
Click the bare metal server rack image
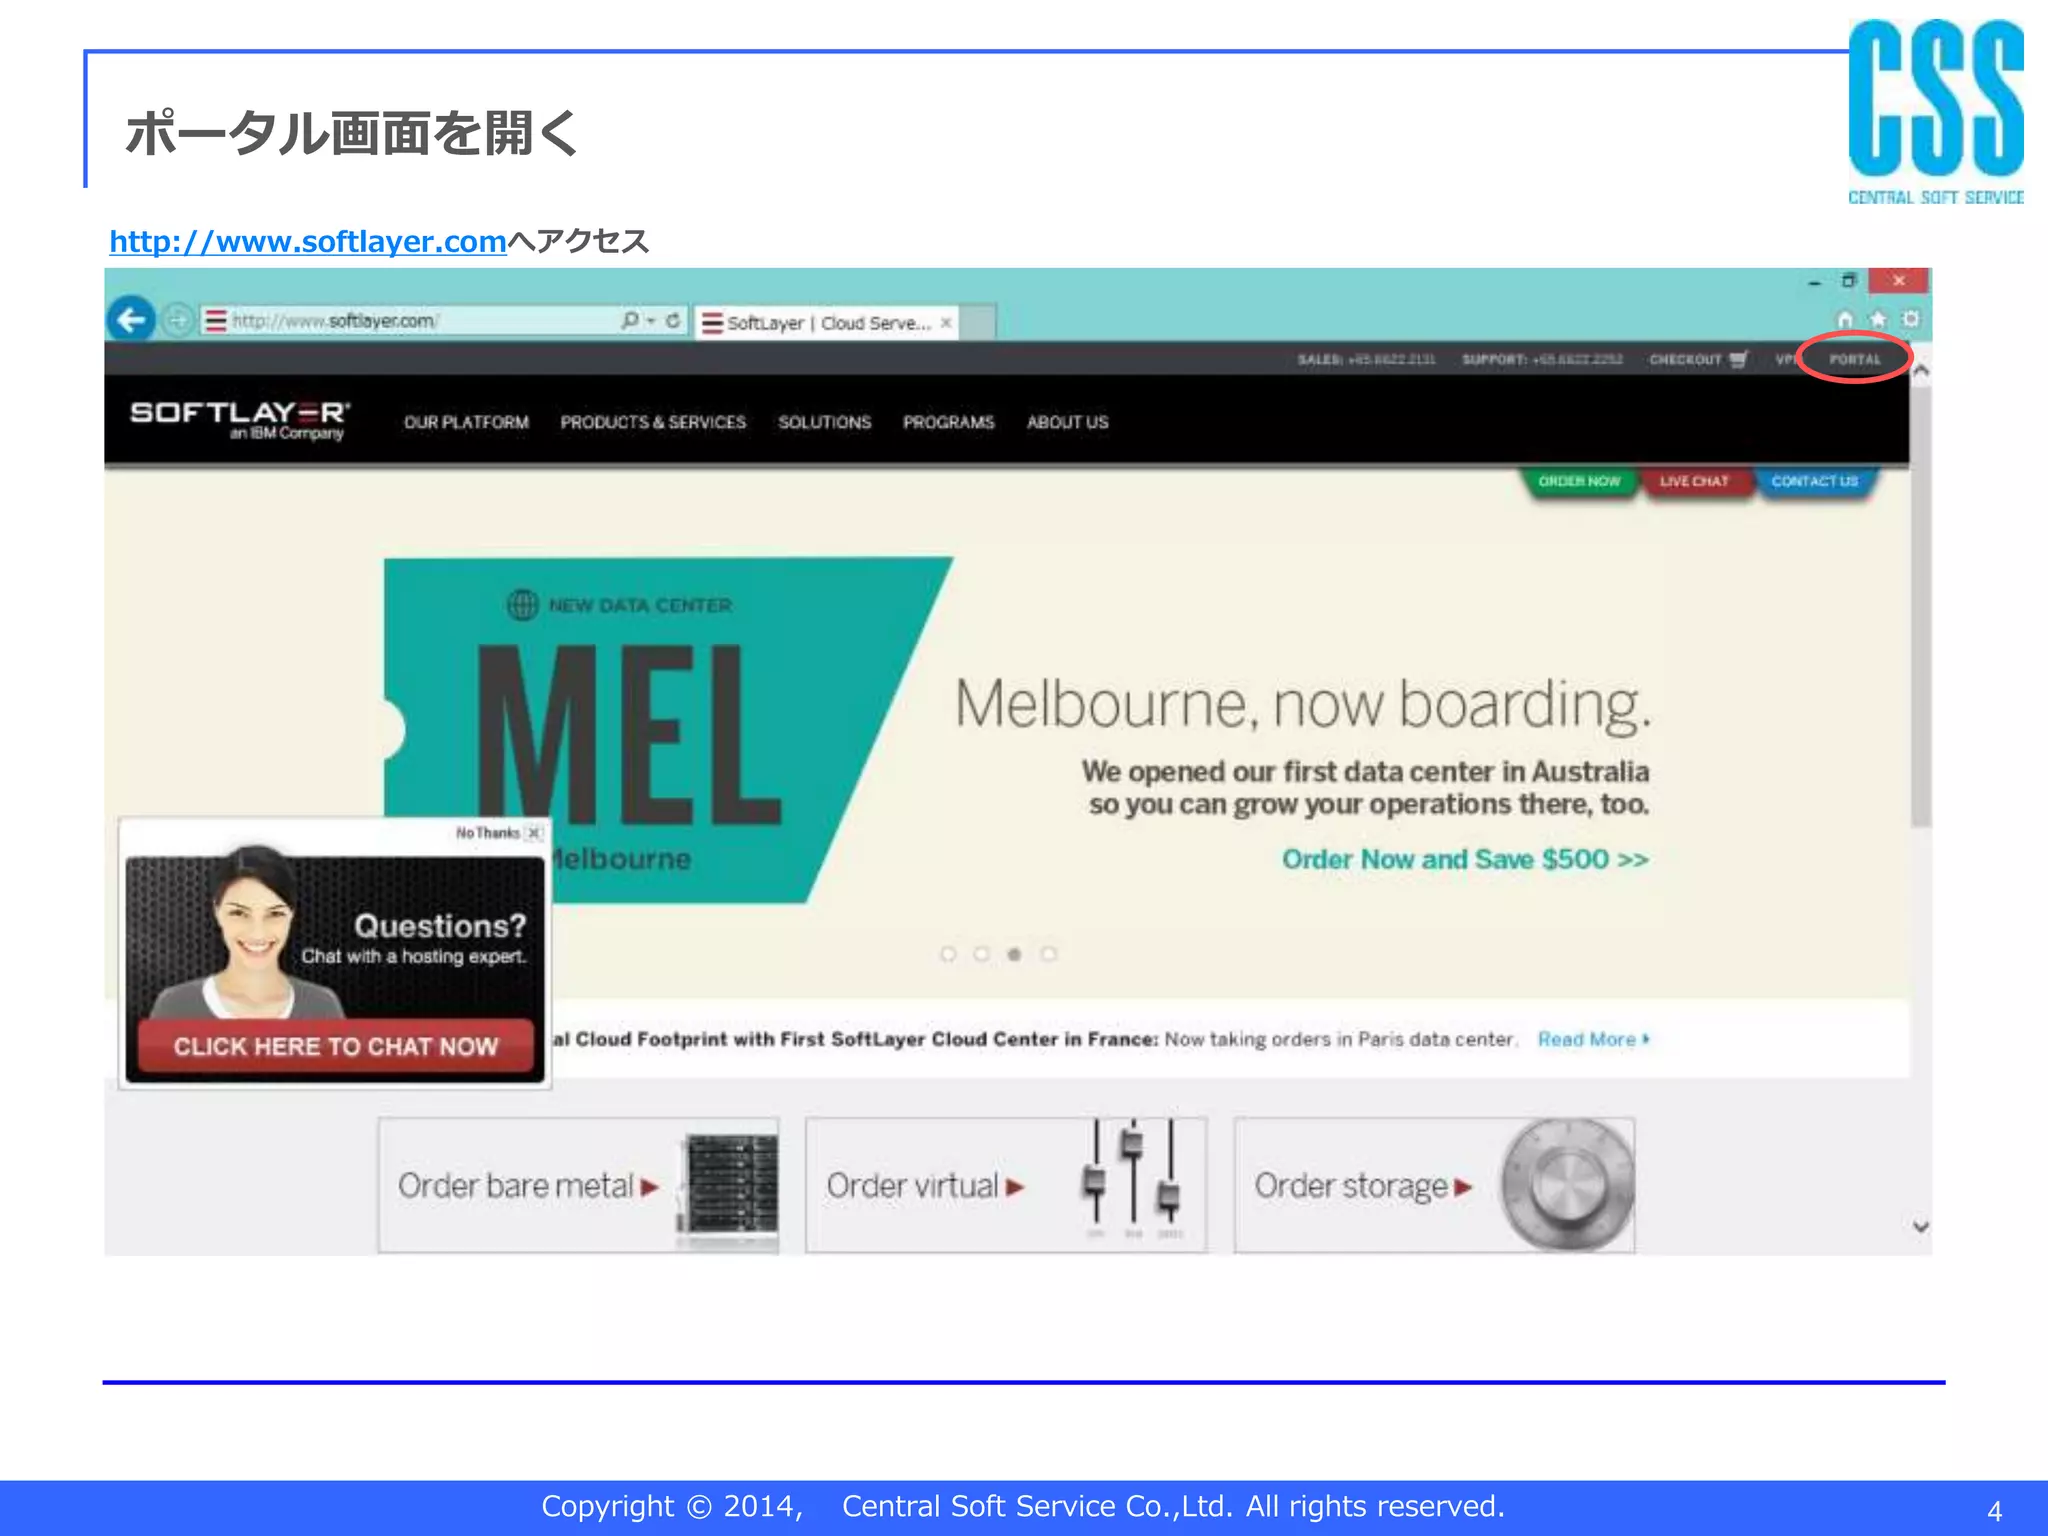point(729,1188)
